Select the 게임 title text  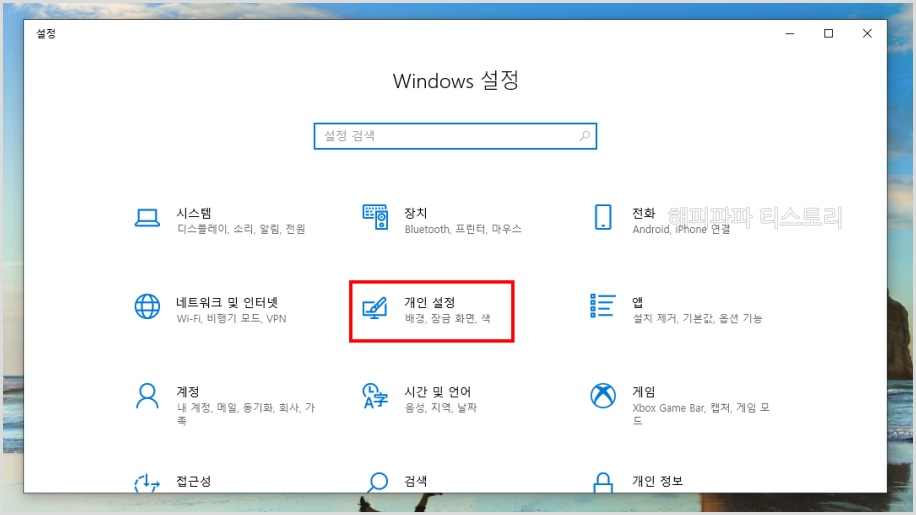click(x=644, y=392)
